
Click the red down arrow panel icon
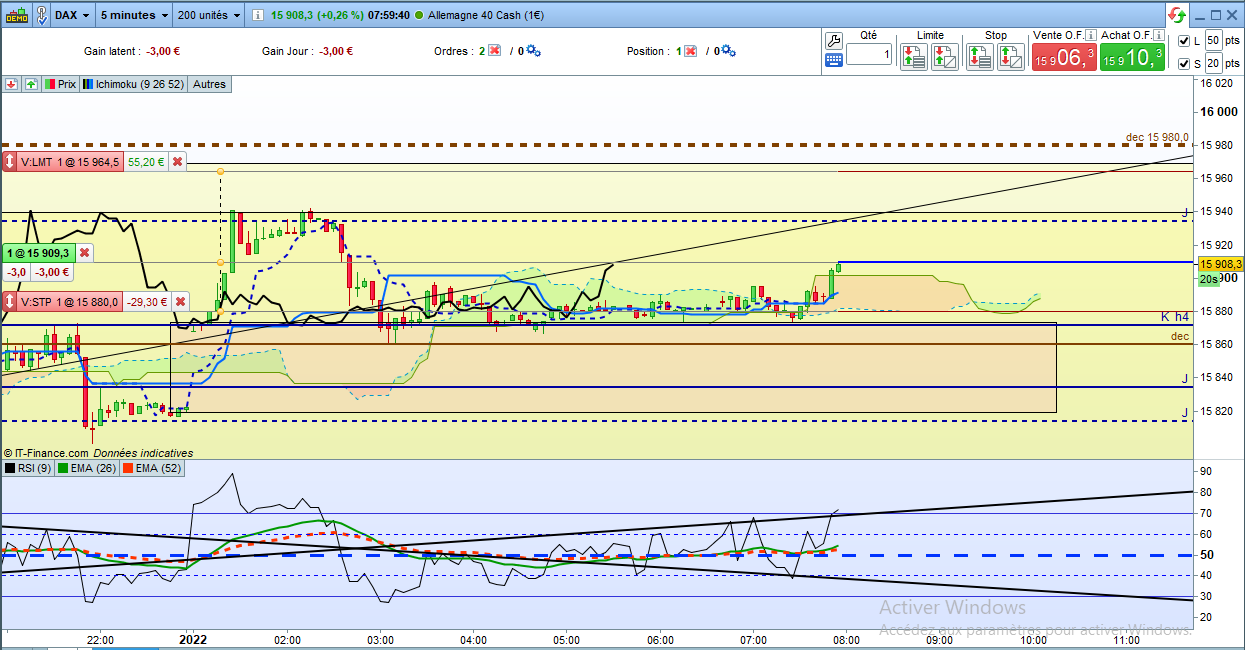(11, 85)
